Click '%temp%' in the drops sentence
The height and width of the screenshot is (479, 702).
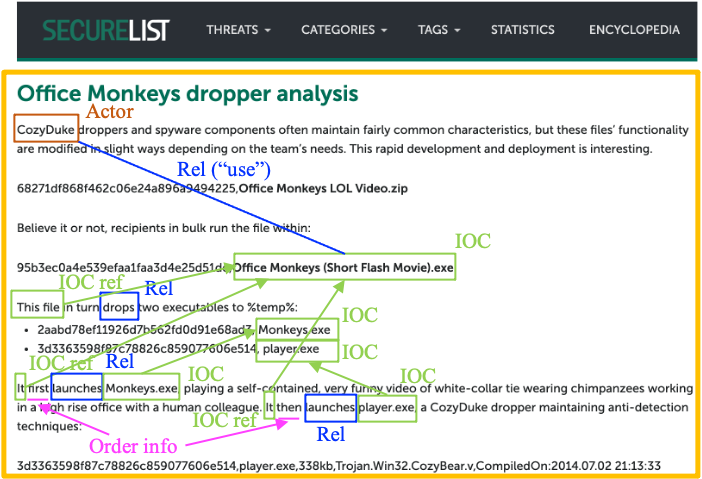(272, 307)
